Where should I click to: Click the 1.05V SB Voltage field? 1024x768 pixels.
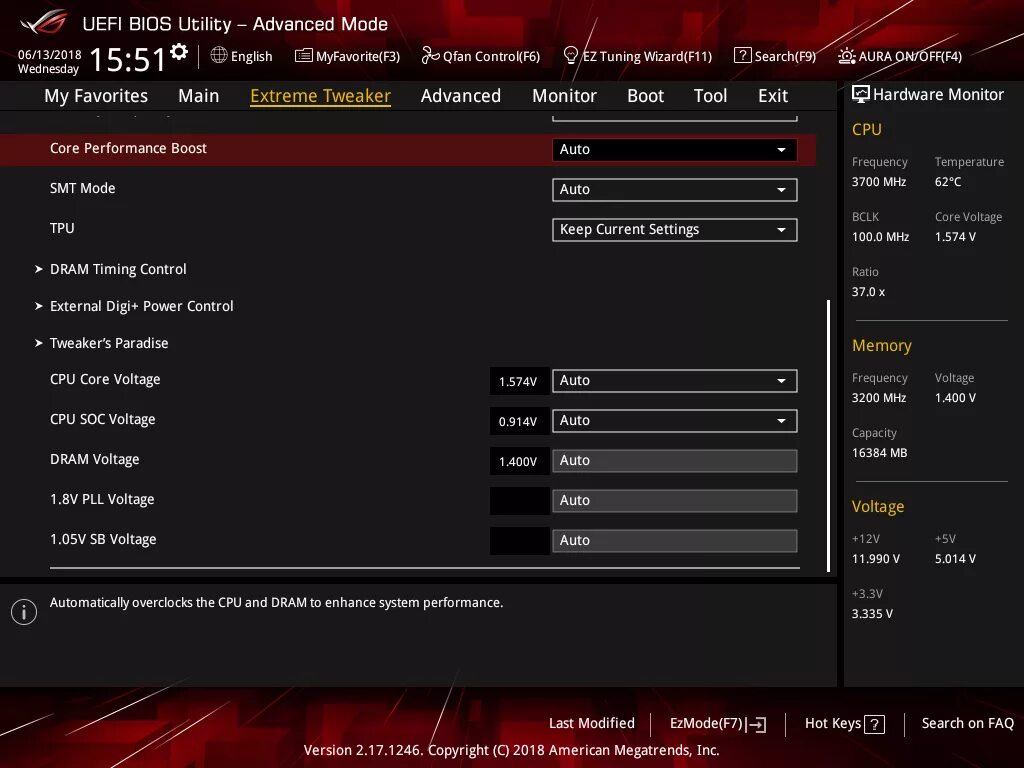tap(675, 541)
